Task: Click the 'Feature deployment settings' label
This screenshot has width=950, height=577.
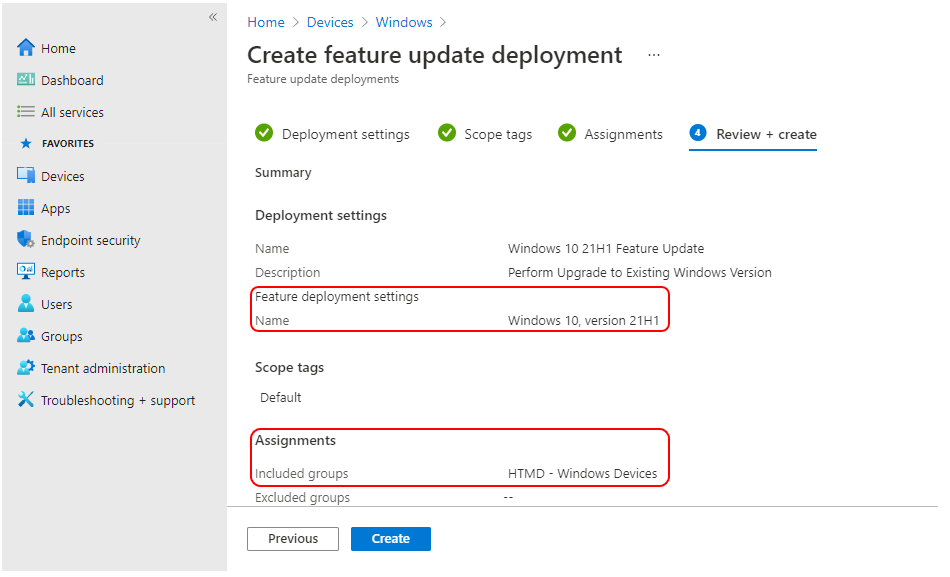Action: pyautogui.click(x=337, y=296)
